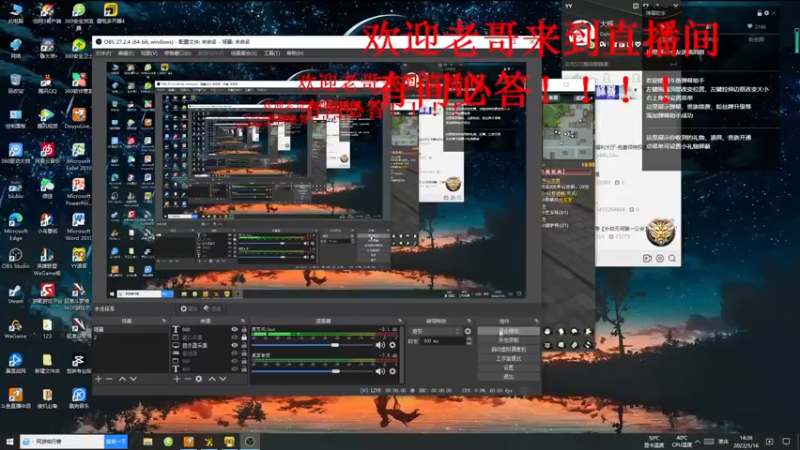800x450 pixels.
Task: Remove selected source with minus button
Action: point(187,379)
